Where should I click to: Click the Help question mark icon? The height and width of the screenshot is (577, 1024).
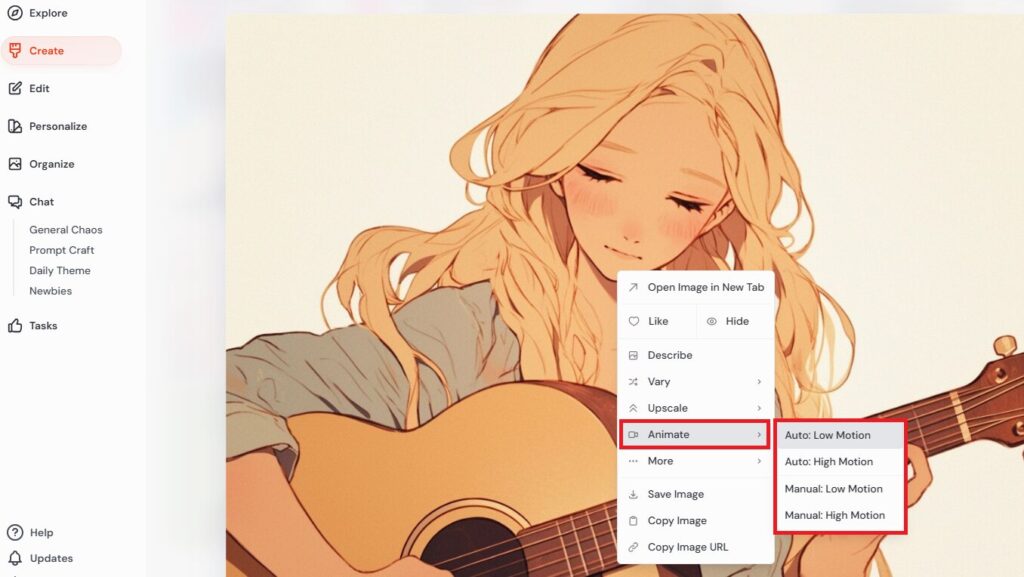point(14,532)
